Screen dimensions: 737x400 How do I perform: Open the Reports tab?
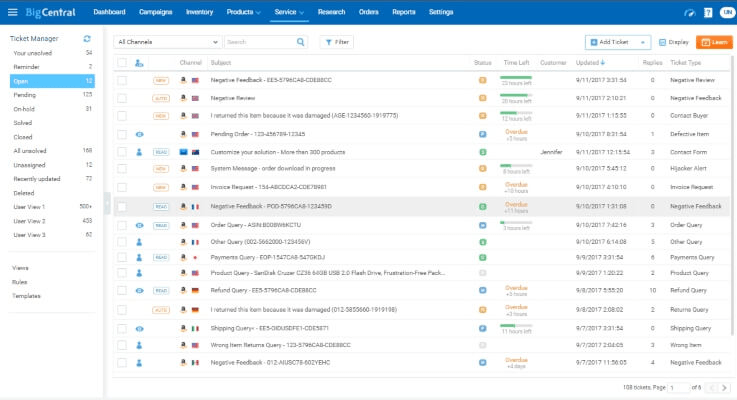tap(404, 12)
